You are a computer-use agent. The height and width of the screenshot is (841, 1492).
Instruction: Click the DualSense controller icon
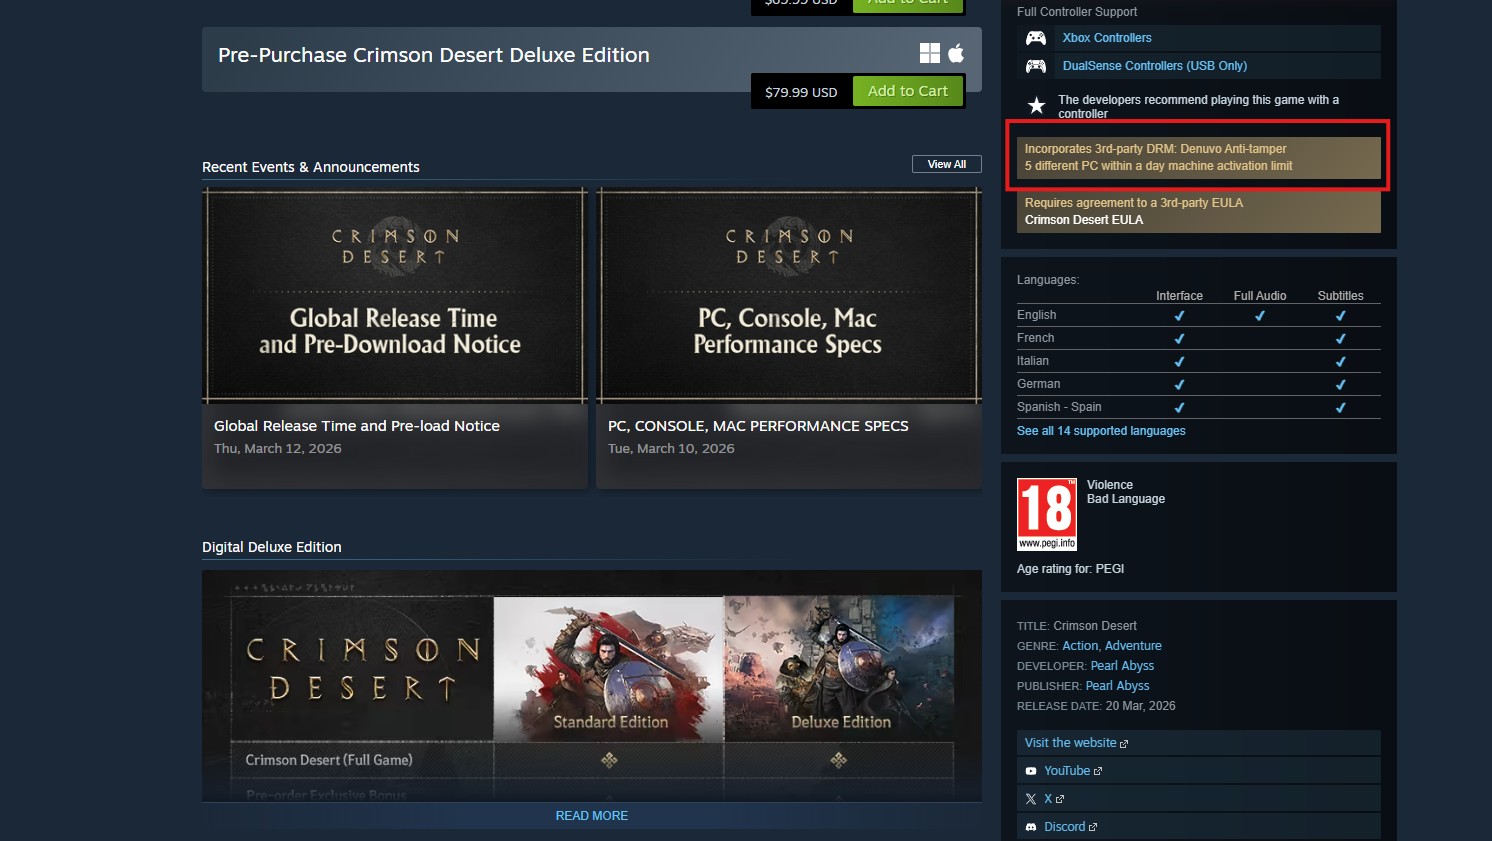pos(1035,65)
